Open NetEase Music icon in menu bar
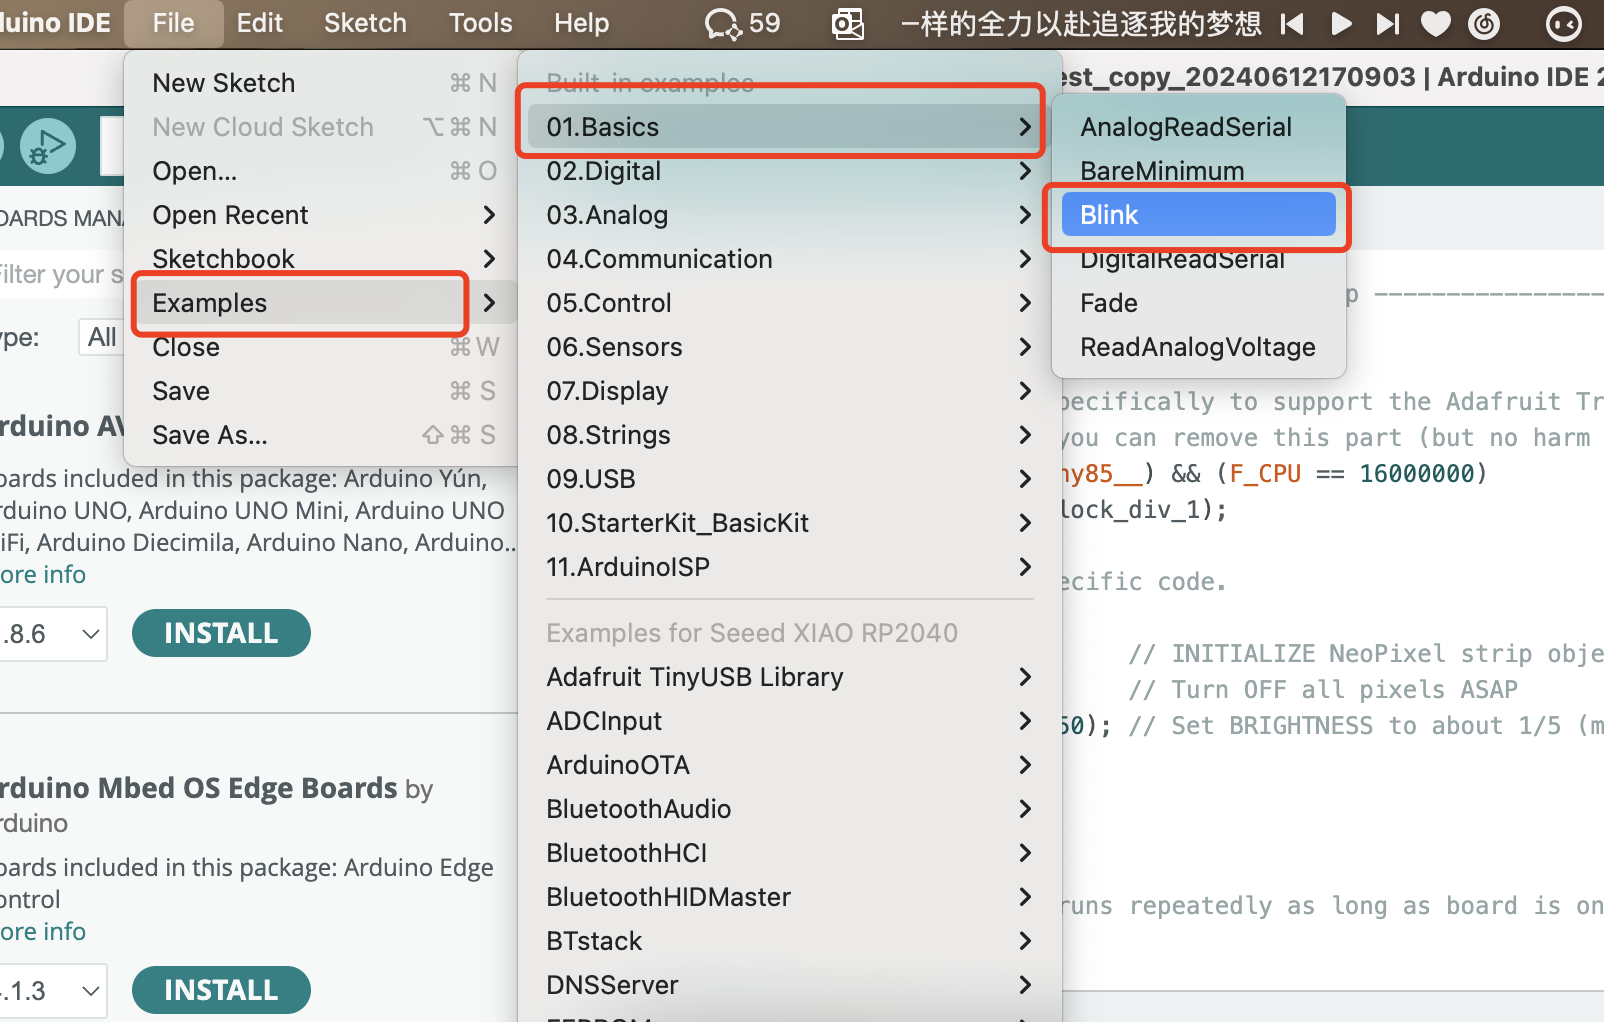Screen dimensions: 1604x1022 coord(1484,23)
